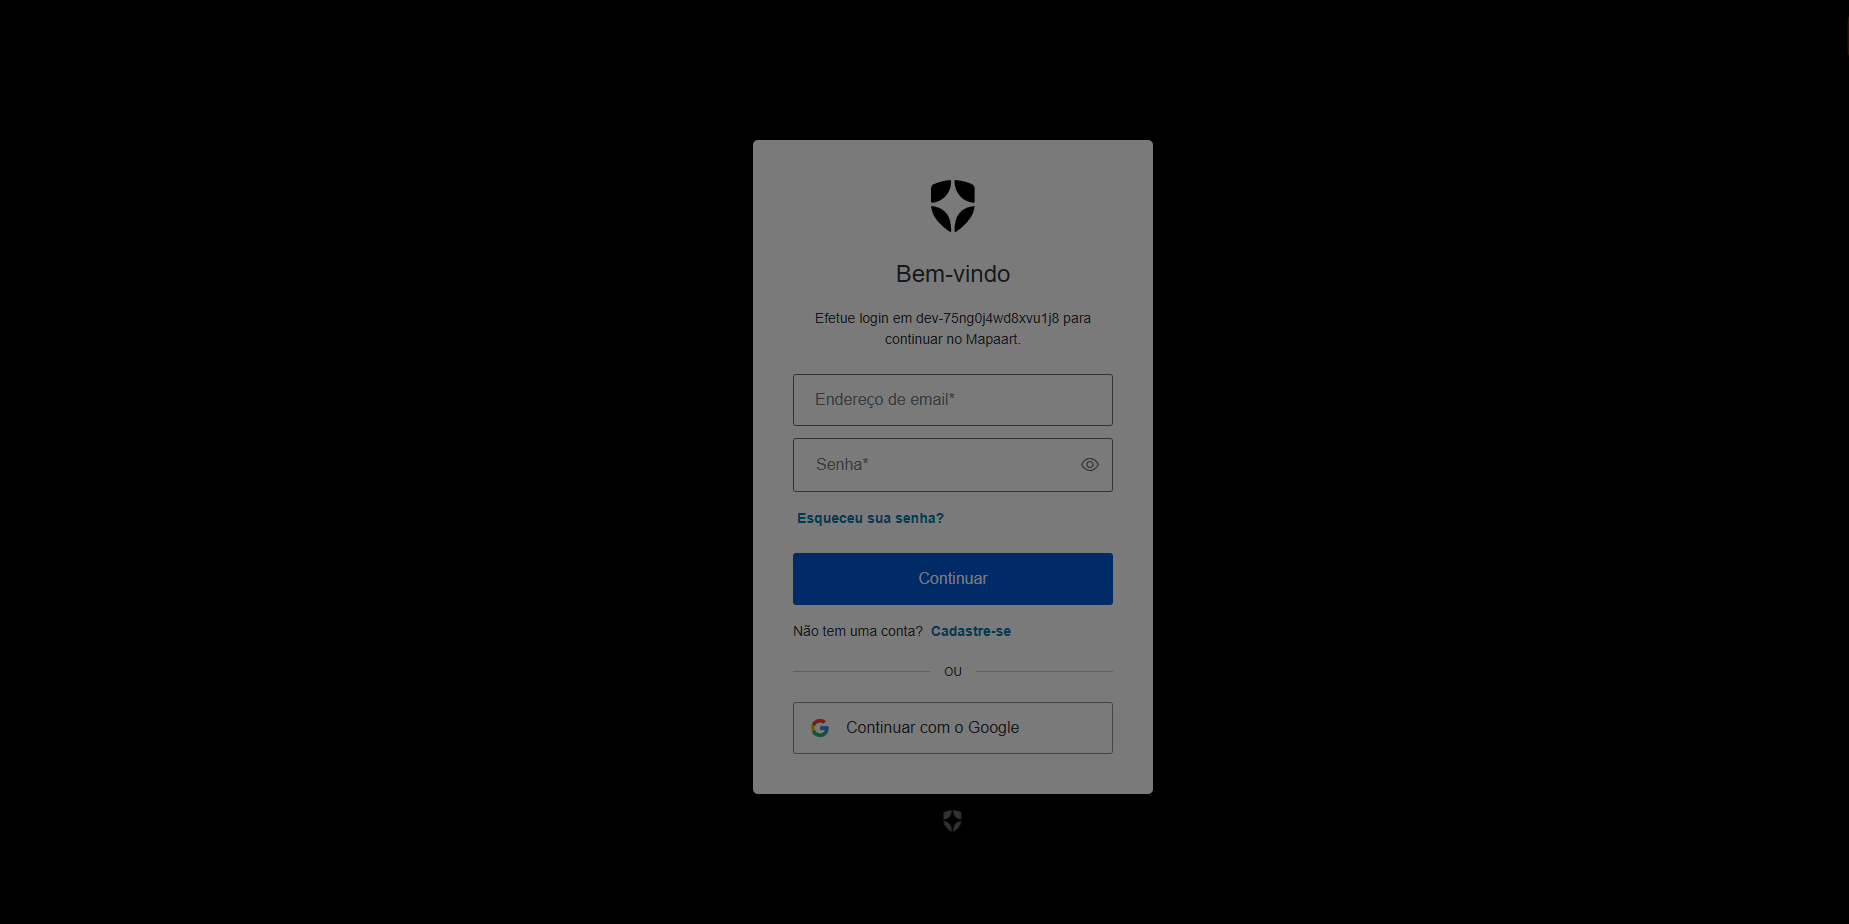This screenshot has width=1849, height=924.
Task: Focus the Endereço de email input field
Action: [952, 400]
